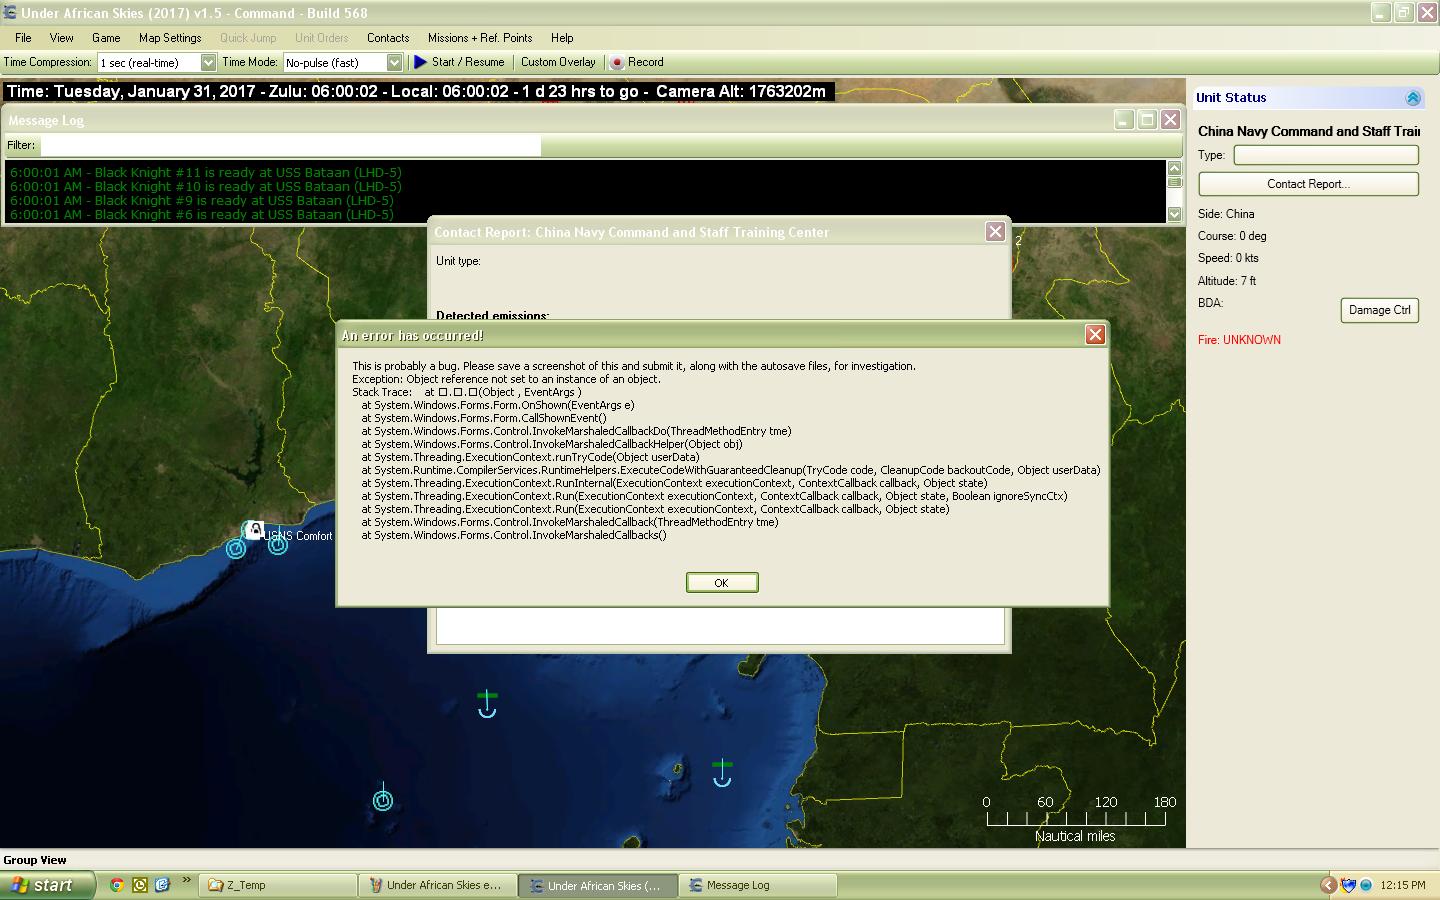Open Contact Report from Unit Status panel
1440x900 pixels.
(x=1308, y=184)
